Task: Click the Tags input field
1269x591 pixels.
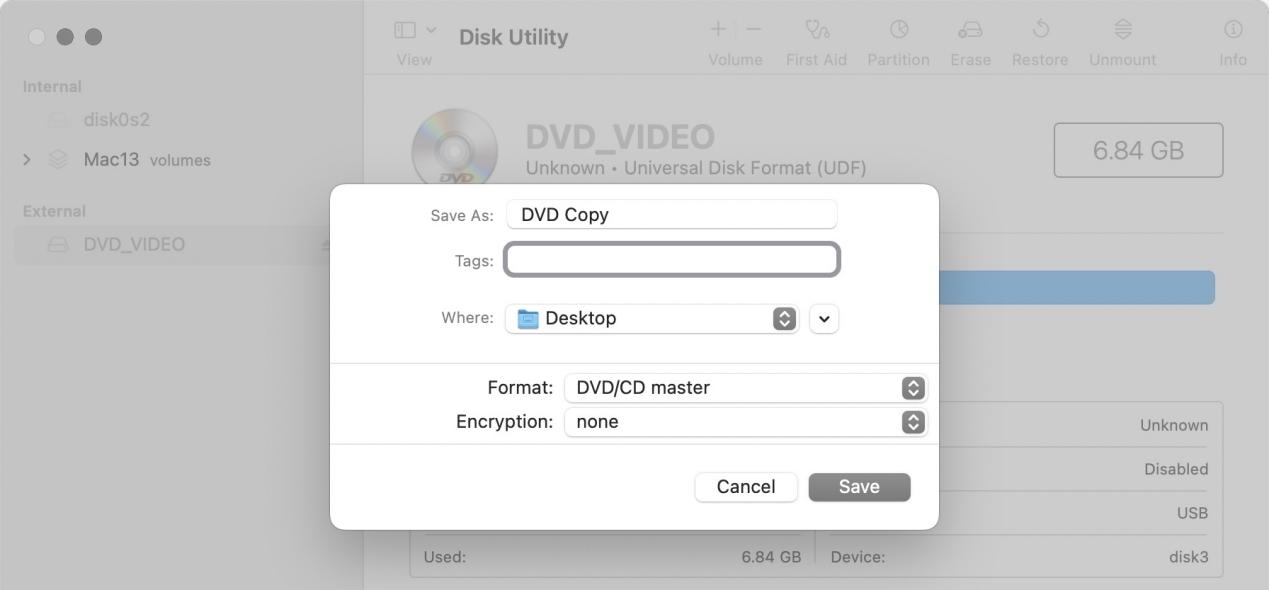Action: click(x=672, y=261)
